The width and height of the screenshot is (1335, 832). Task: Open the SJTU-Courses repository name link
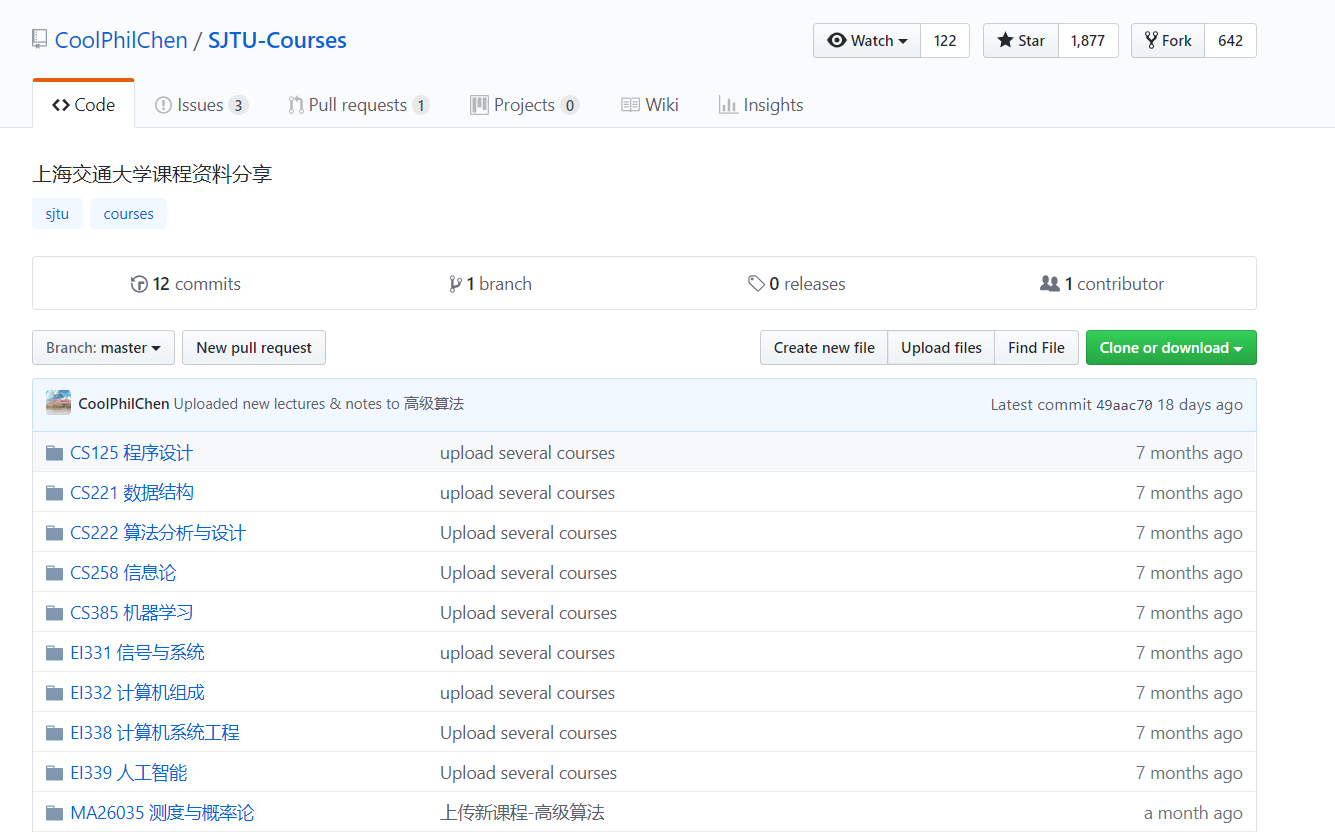coord(277,41)
